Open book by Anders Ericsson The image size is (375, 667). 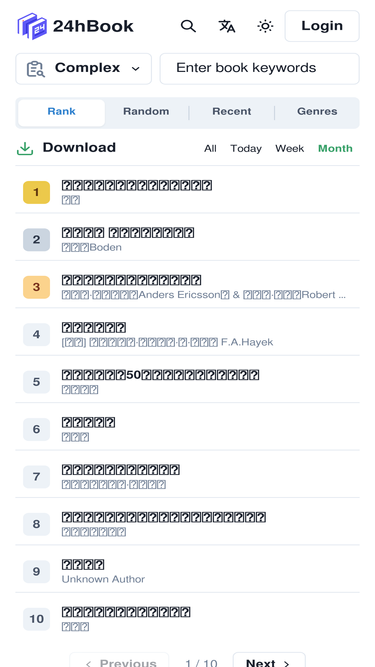click(x=188, y=287)
